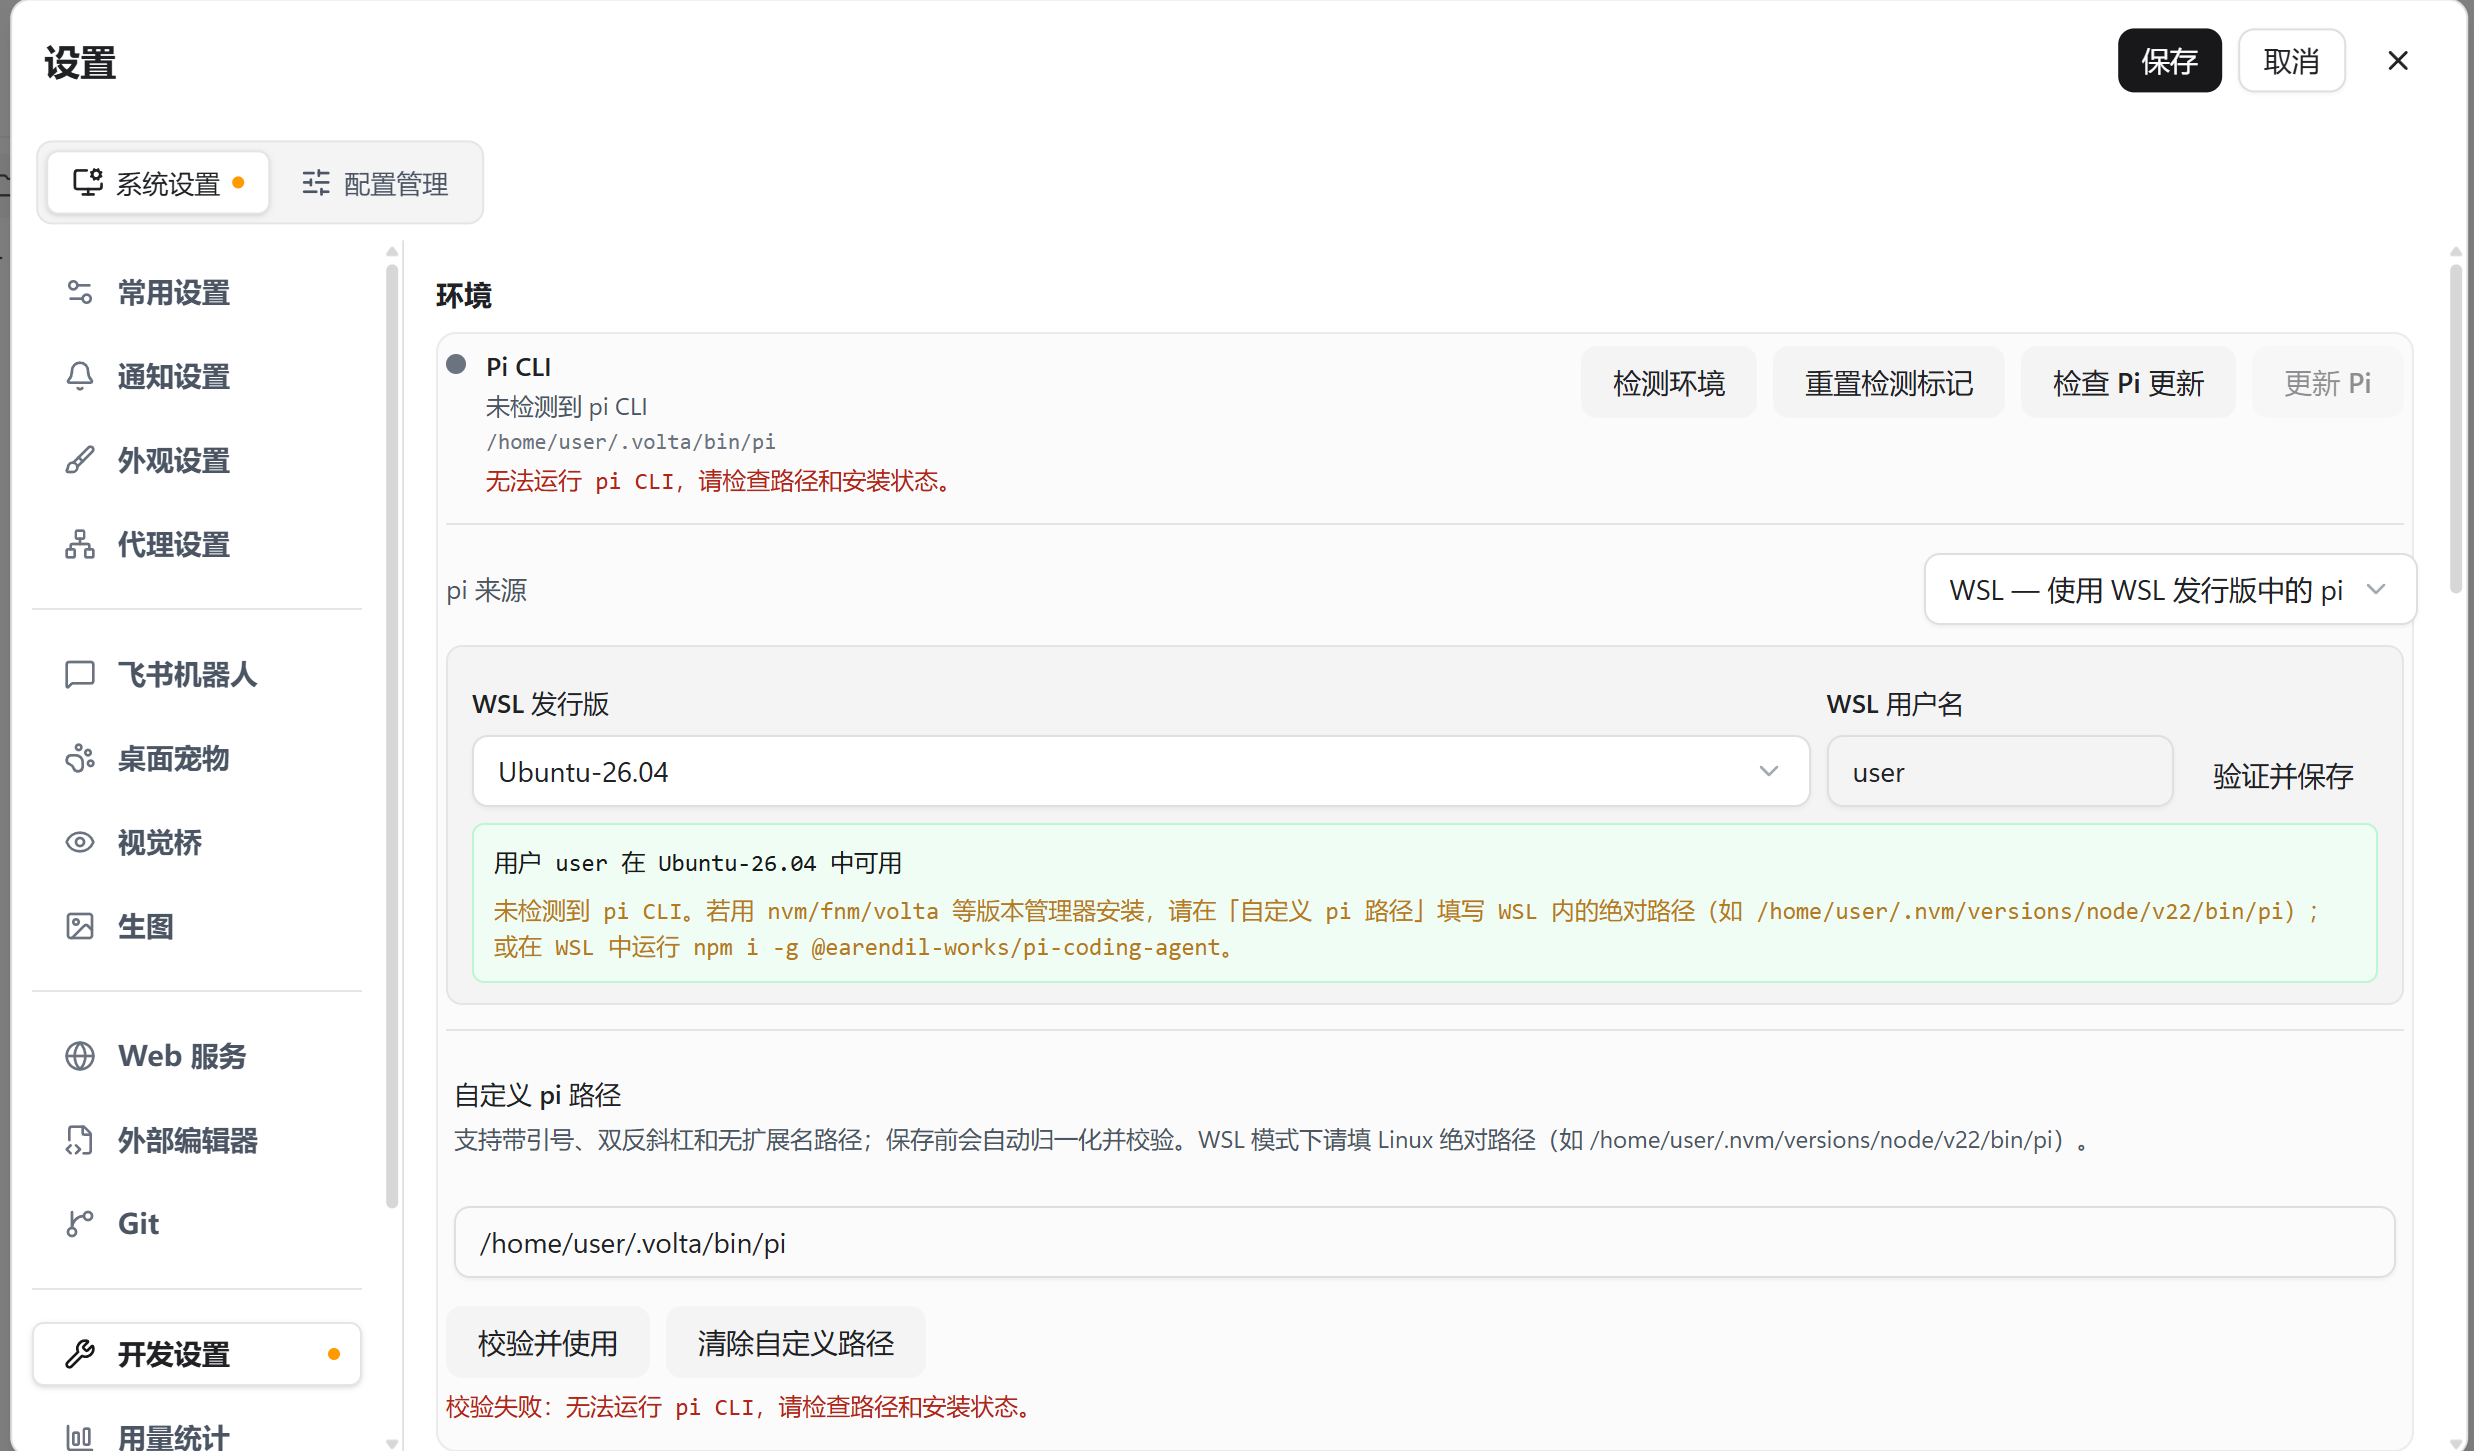Click the bar chart icon for 用量统计
This screenshot has width=2474, height=1451.
click(80, 1438)
